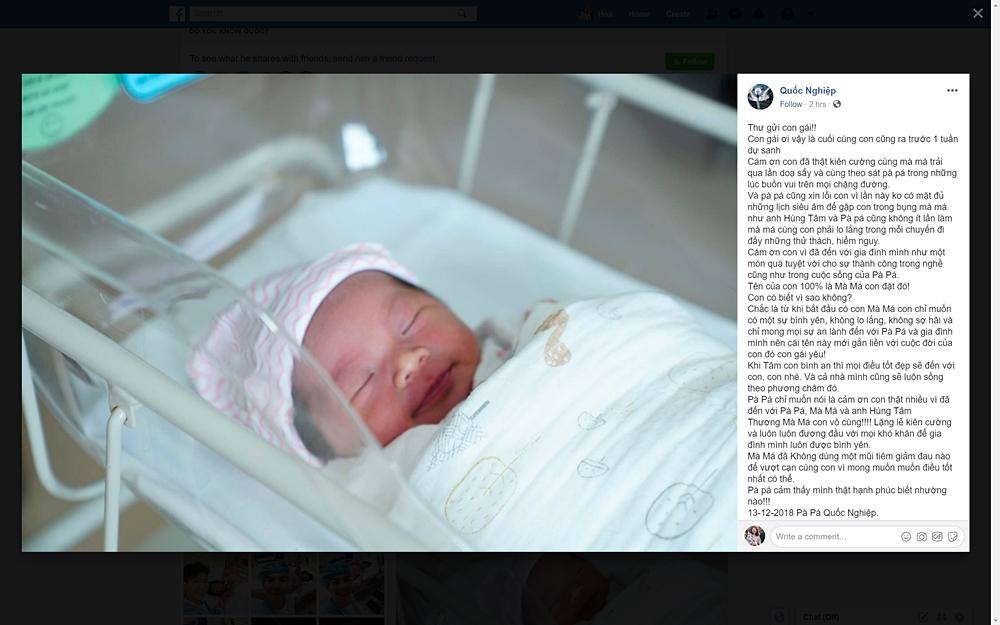Close the photo viewer overlay
Viewport: 1000px width, 625px height.
tap(978, 13)
